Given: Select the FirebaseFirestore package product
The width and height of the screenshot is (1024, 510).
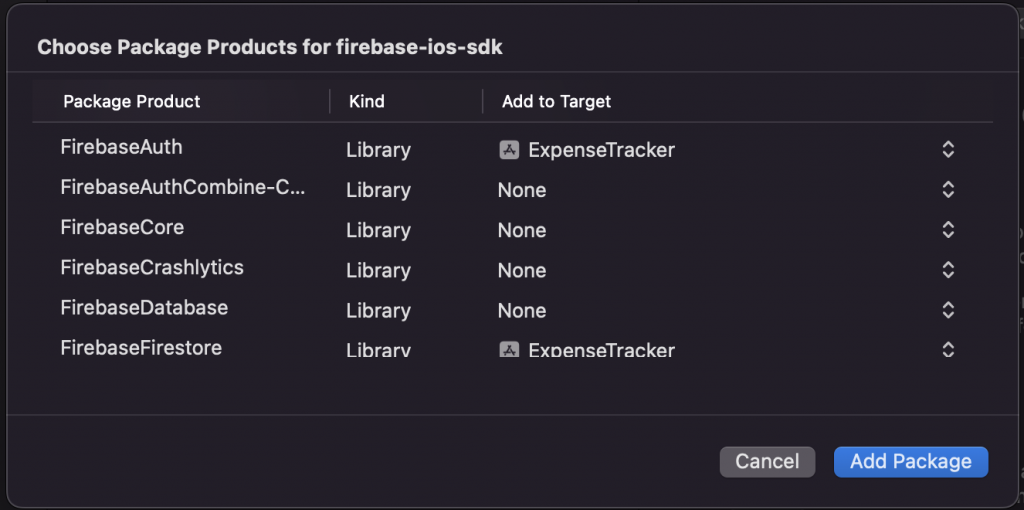Looking at the screenshot, I should (141, 347).
